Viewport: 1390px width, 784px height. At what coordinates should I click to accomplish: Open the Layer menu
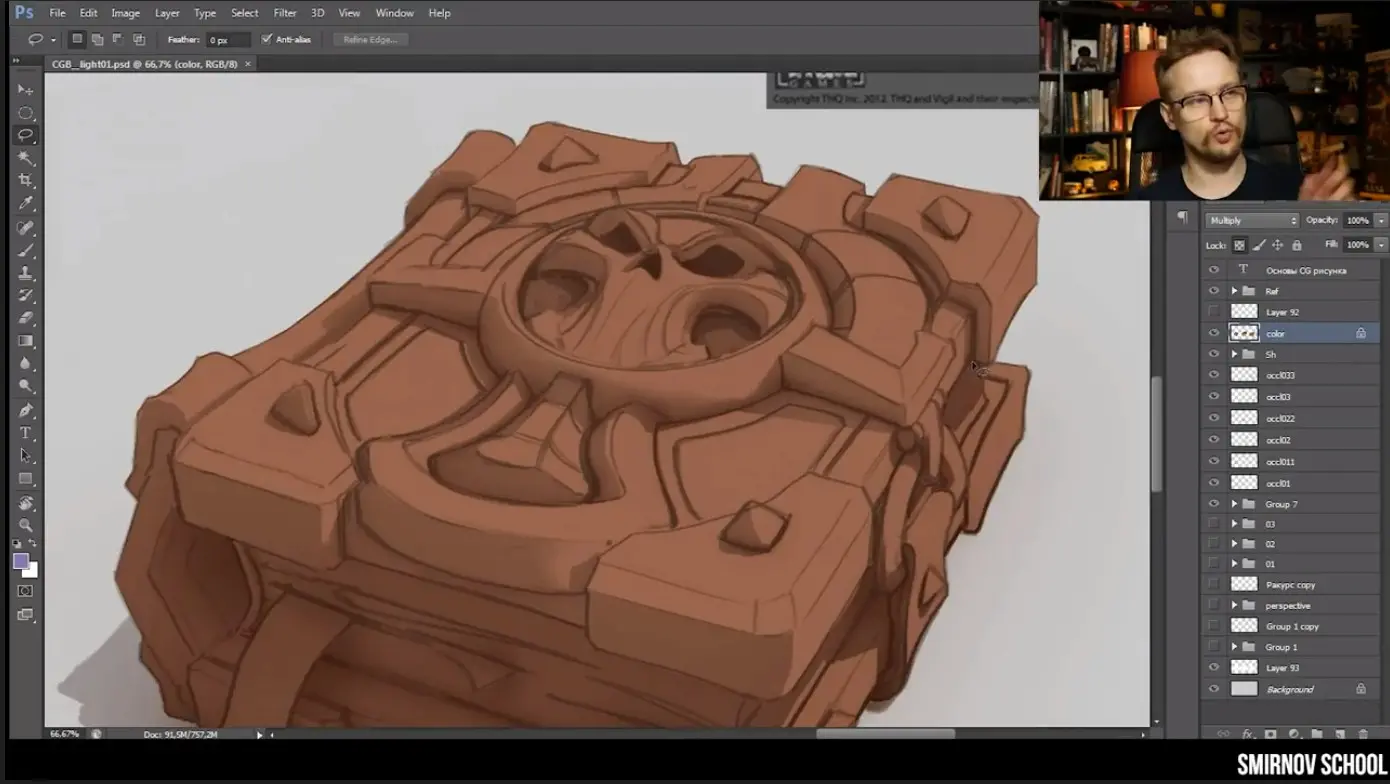point(167,13)
